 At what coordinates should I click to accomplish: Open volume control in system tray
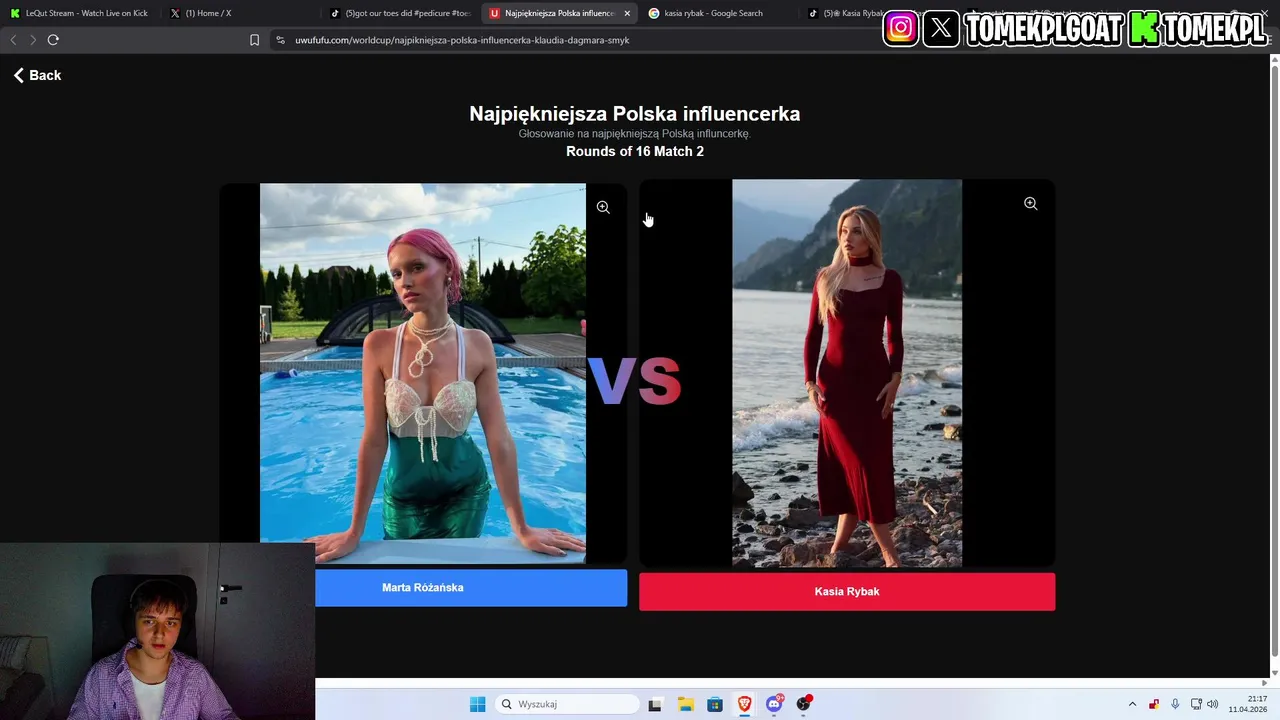(1213, 704)
